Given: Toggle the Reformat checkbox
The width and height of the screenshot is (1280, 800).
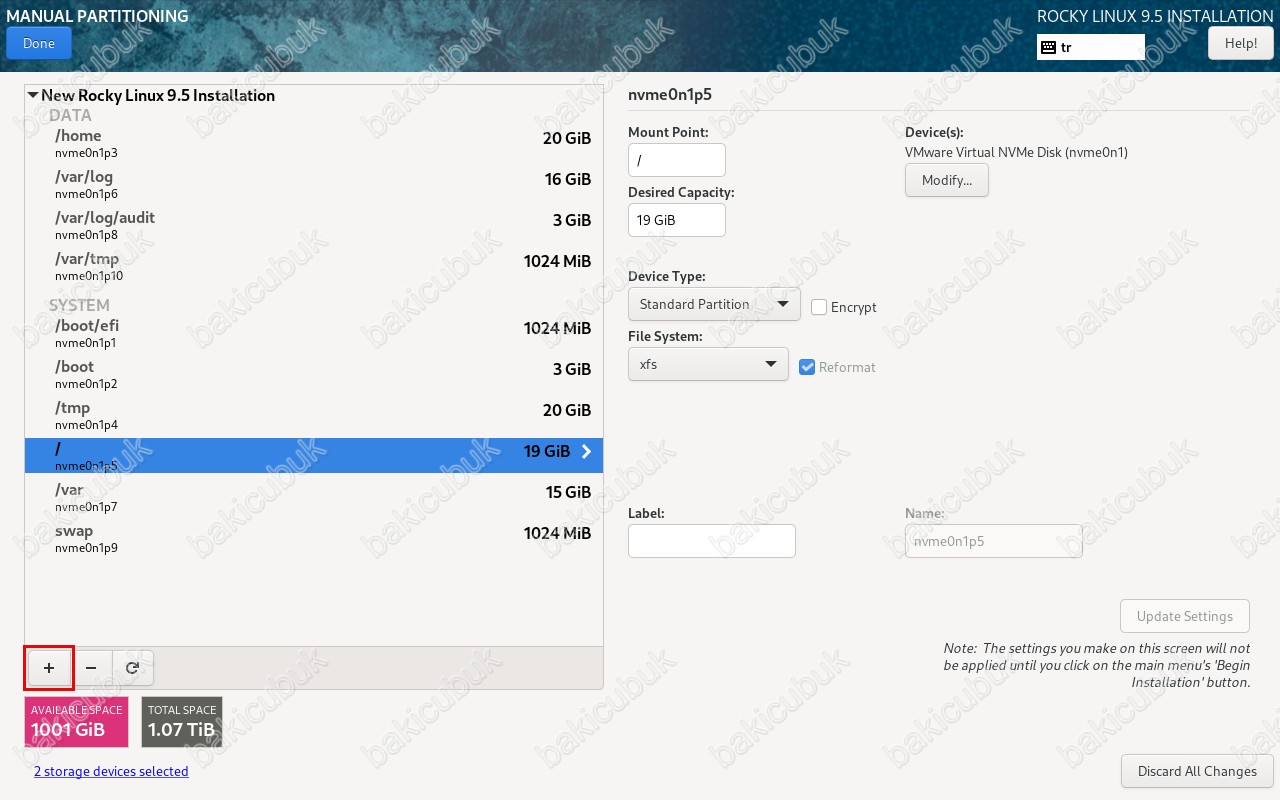Looking at the screenshot, I should click(808, 367).
